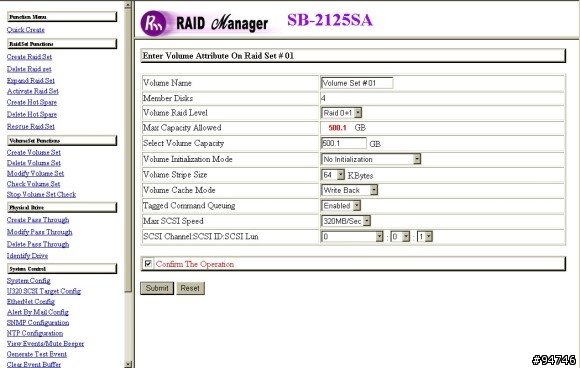Image resolution: width=580 pixels, height=368 pixels.
Task: Open the Volume Cache Mode dropdown
Action: pos(350,190)
